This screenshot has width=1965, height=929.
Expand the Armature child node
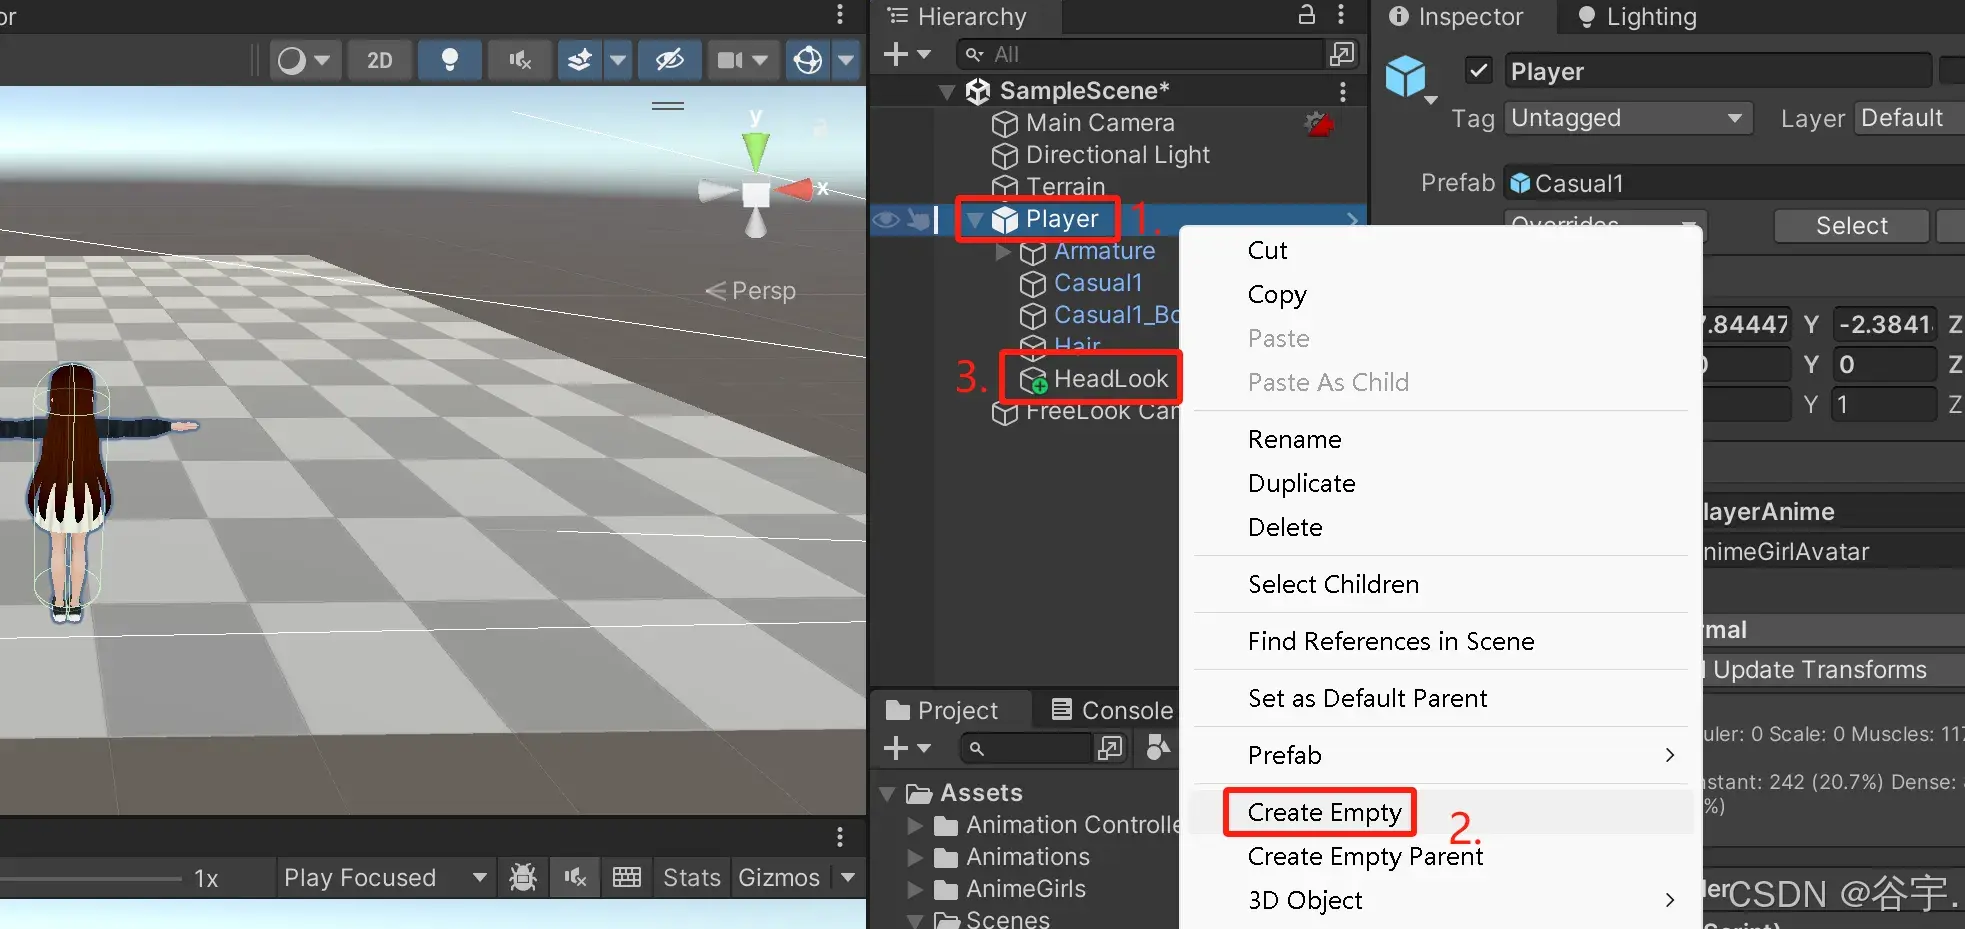pyautogui.click(x=1003, y=252)
